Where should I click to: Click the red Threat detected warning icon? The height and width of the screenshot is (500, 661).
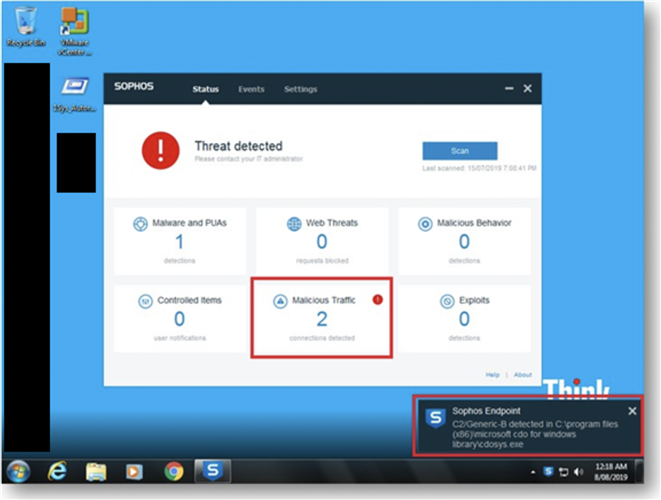[x=160, y=151]
